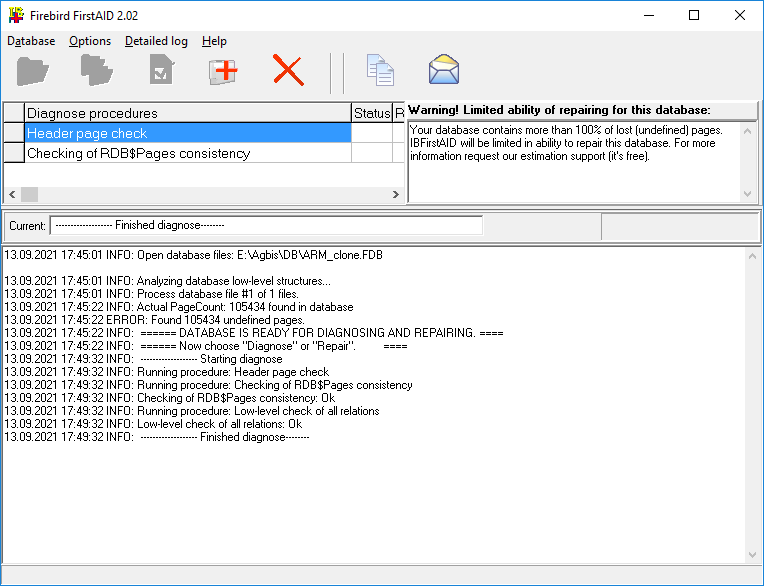Select Checking of RDB$Pages consistency row
The height and width of the screenshot is (586, 764).
point(188,153)
